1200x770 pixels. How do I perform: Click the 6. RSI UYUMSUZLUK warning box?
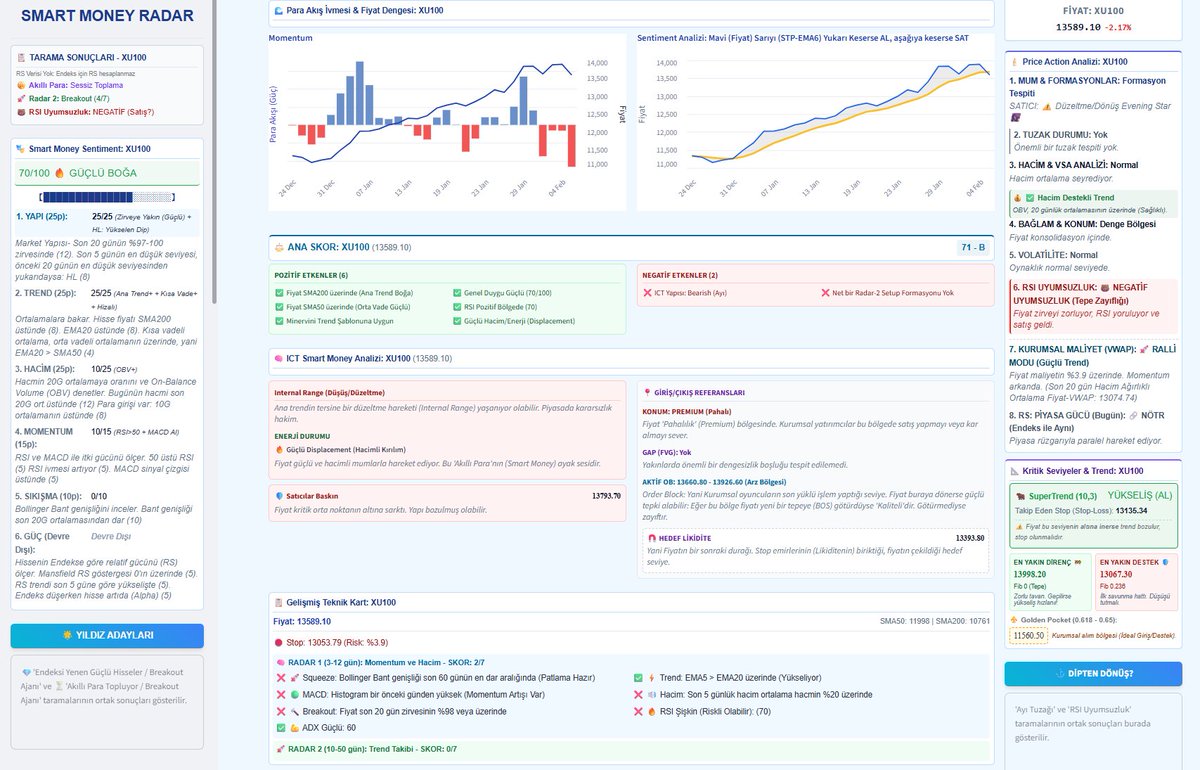coord(1093,306)
